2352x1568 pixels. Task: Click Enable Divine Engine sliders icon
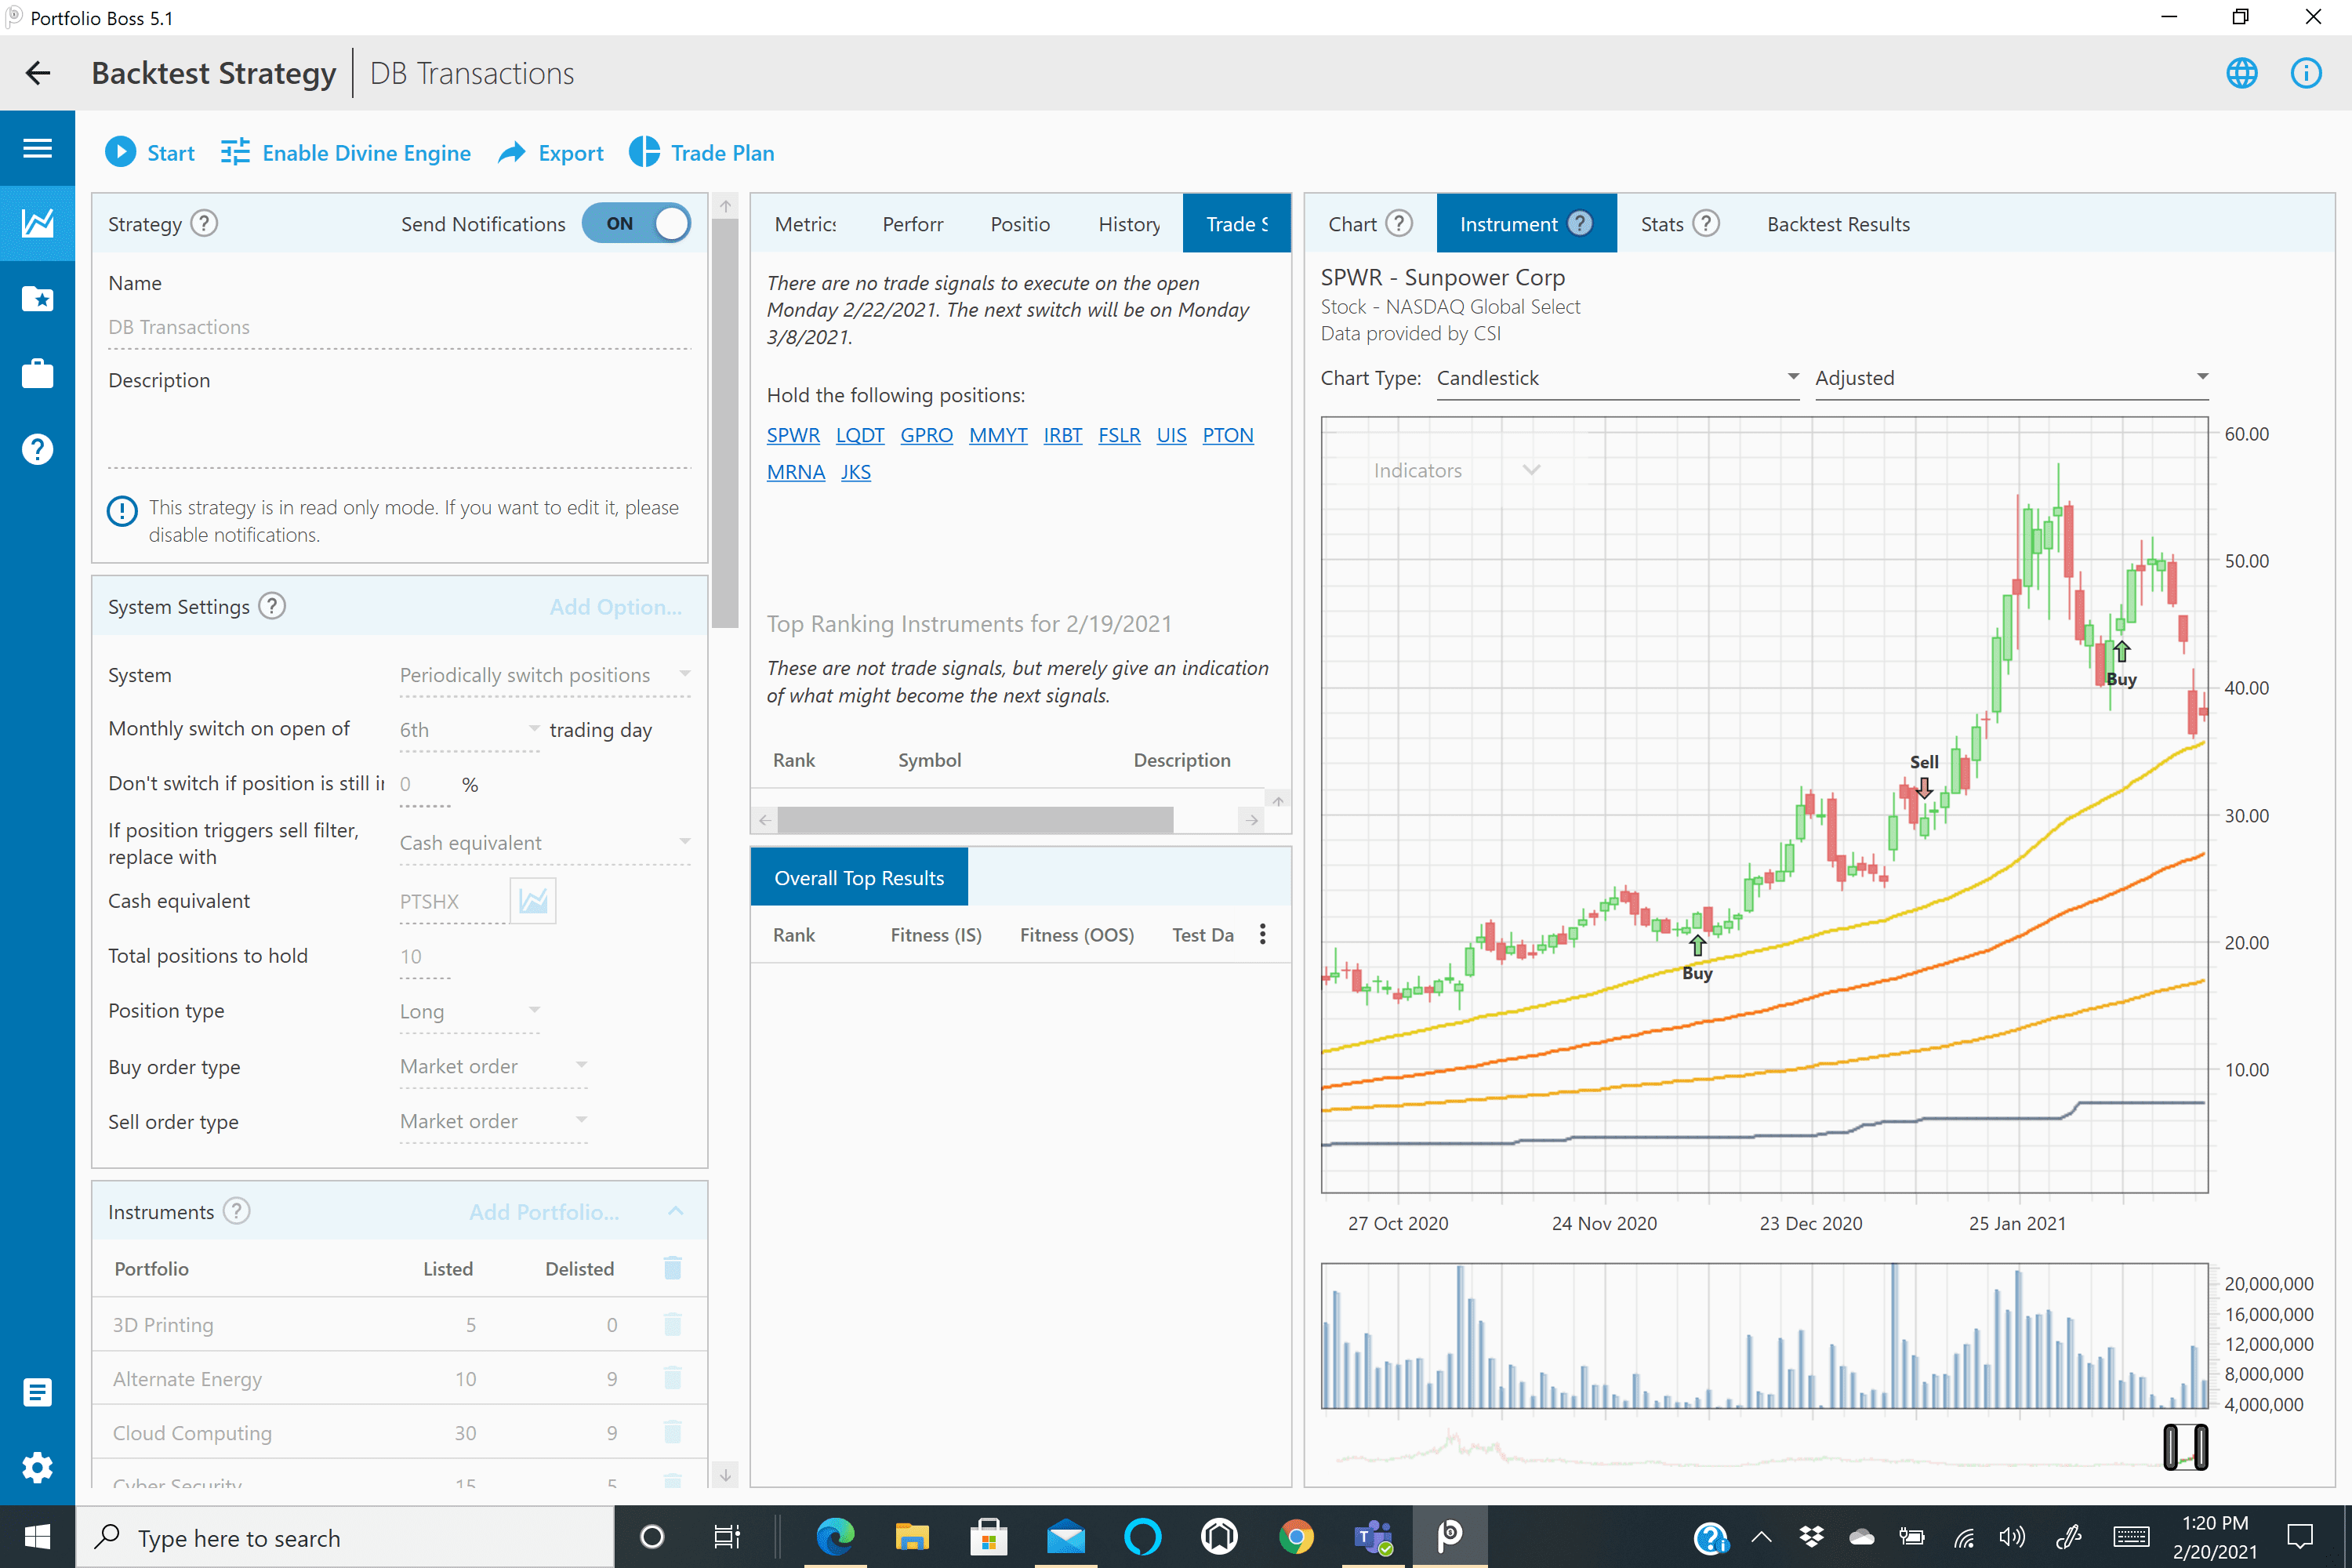click(x=235, y=152)
